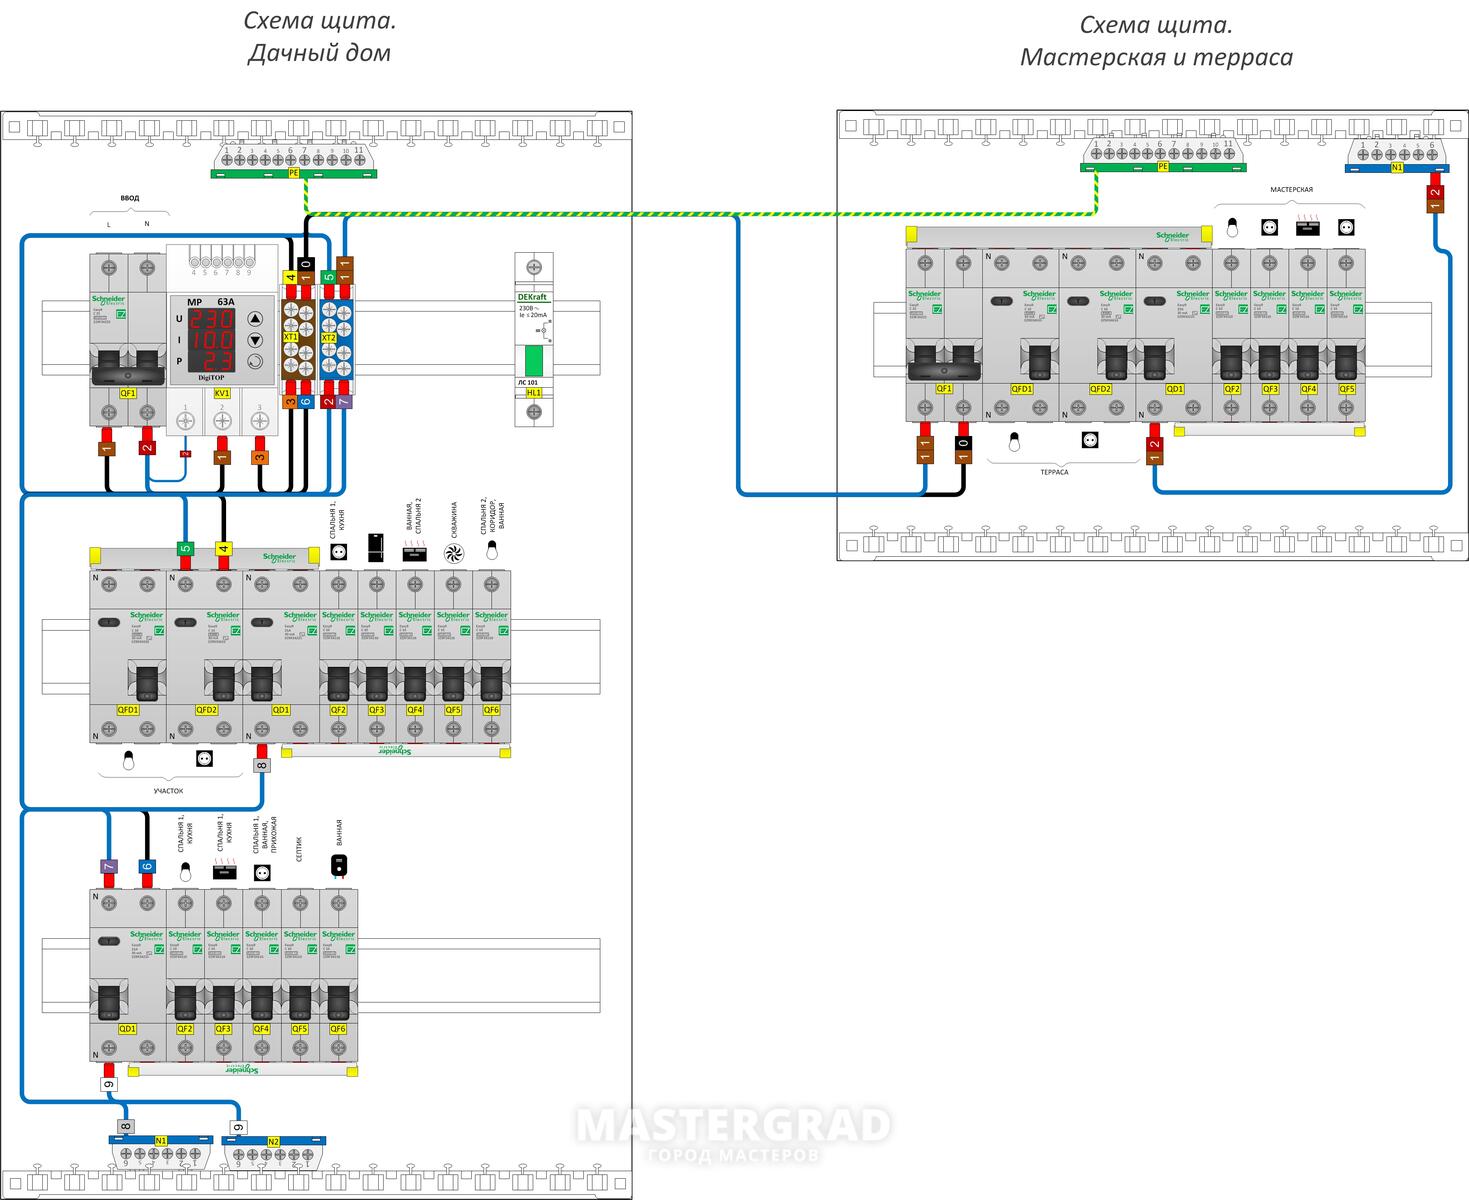Click the gray marker 8 below middle QD1

[x=262, y=765]
